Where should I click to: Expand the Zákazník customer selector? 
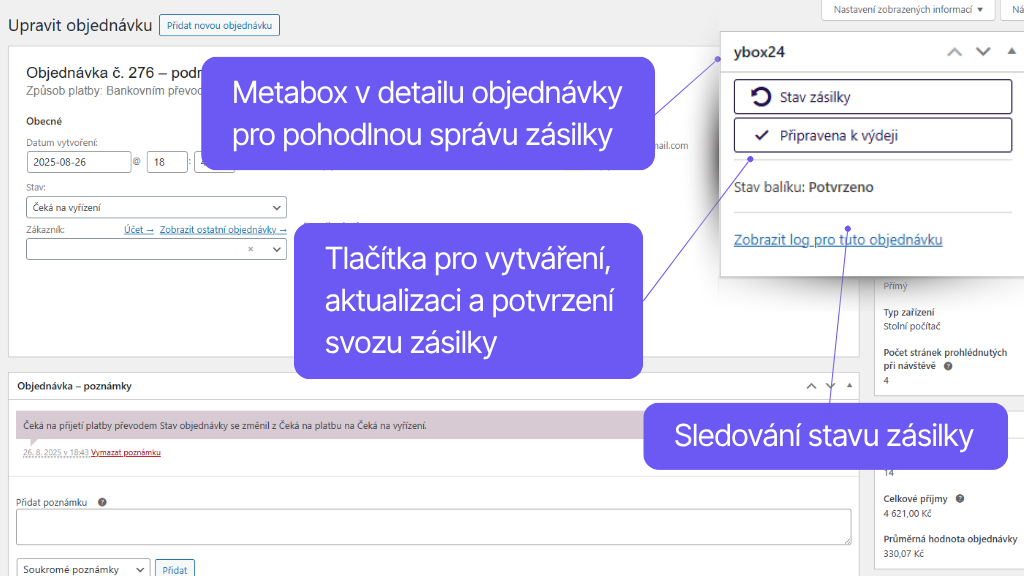click(x=278, y=248)
